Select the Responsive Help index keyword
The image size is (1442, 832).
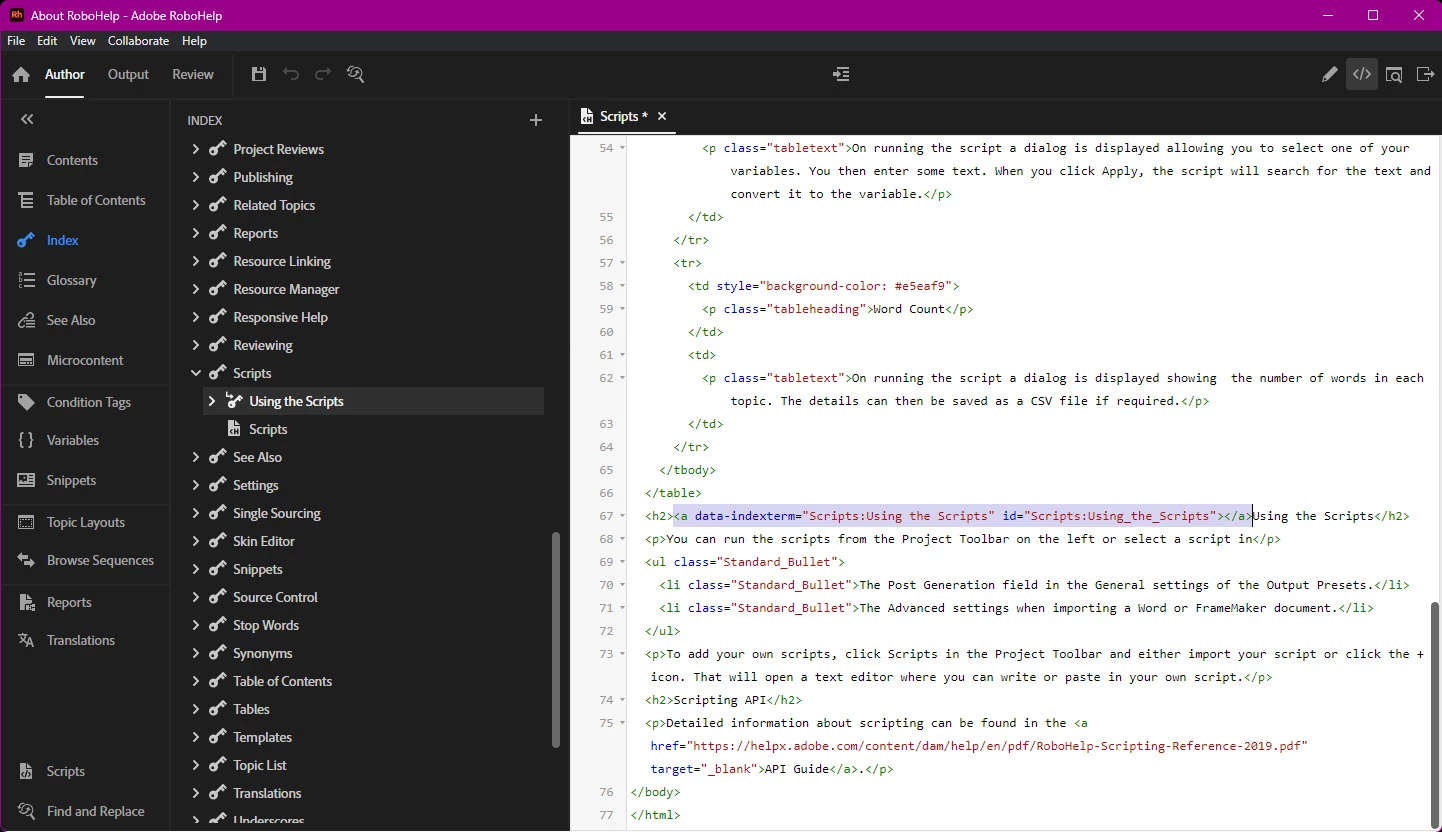280,317
